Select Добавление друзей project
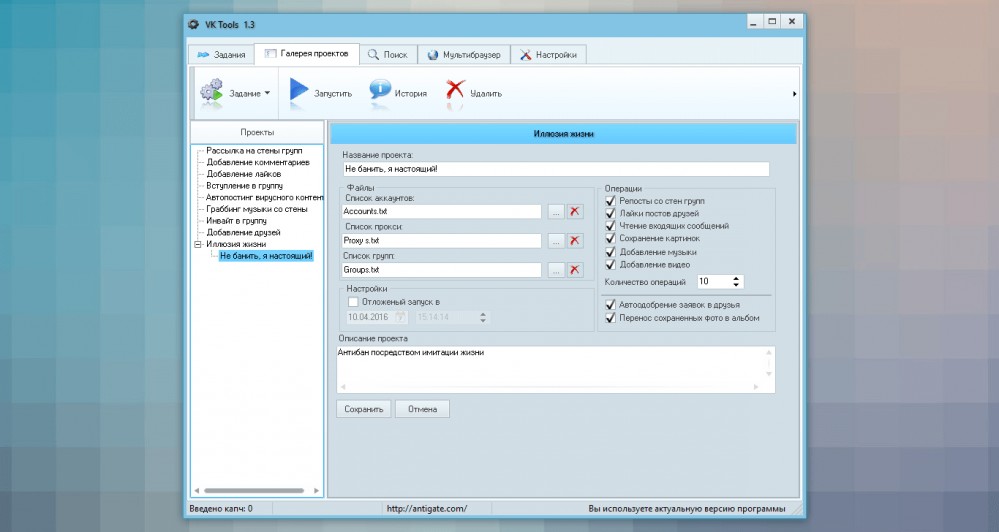Screen dimensions: 999x532 pyautogui.click(x=243, y=233)
